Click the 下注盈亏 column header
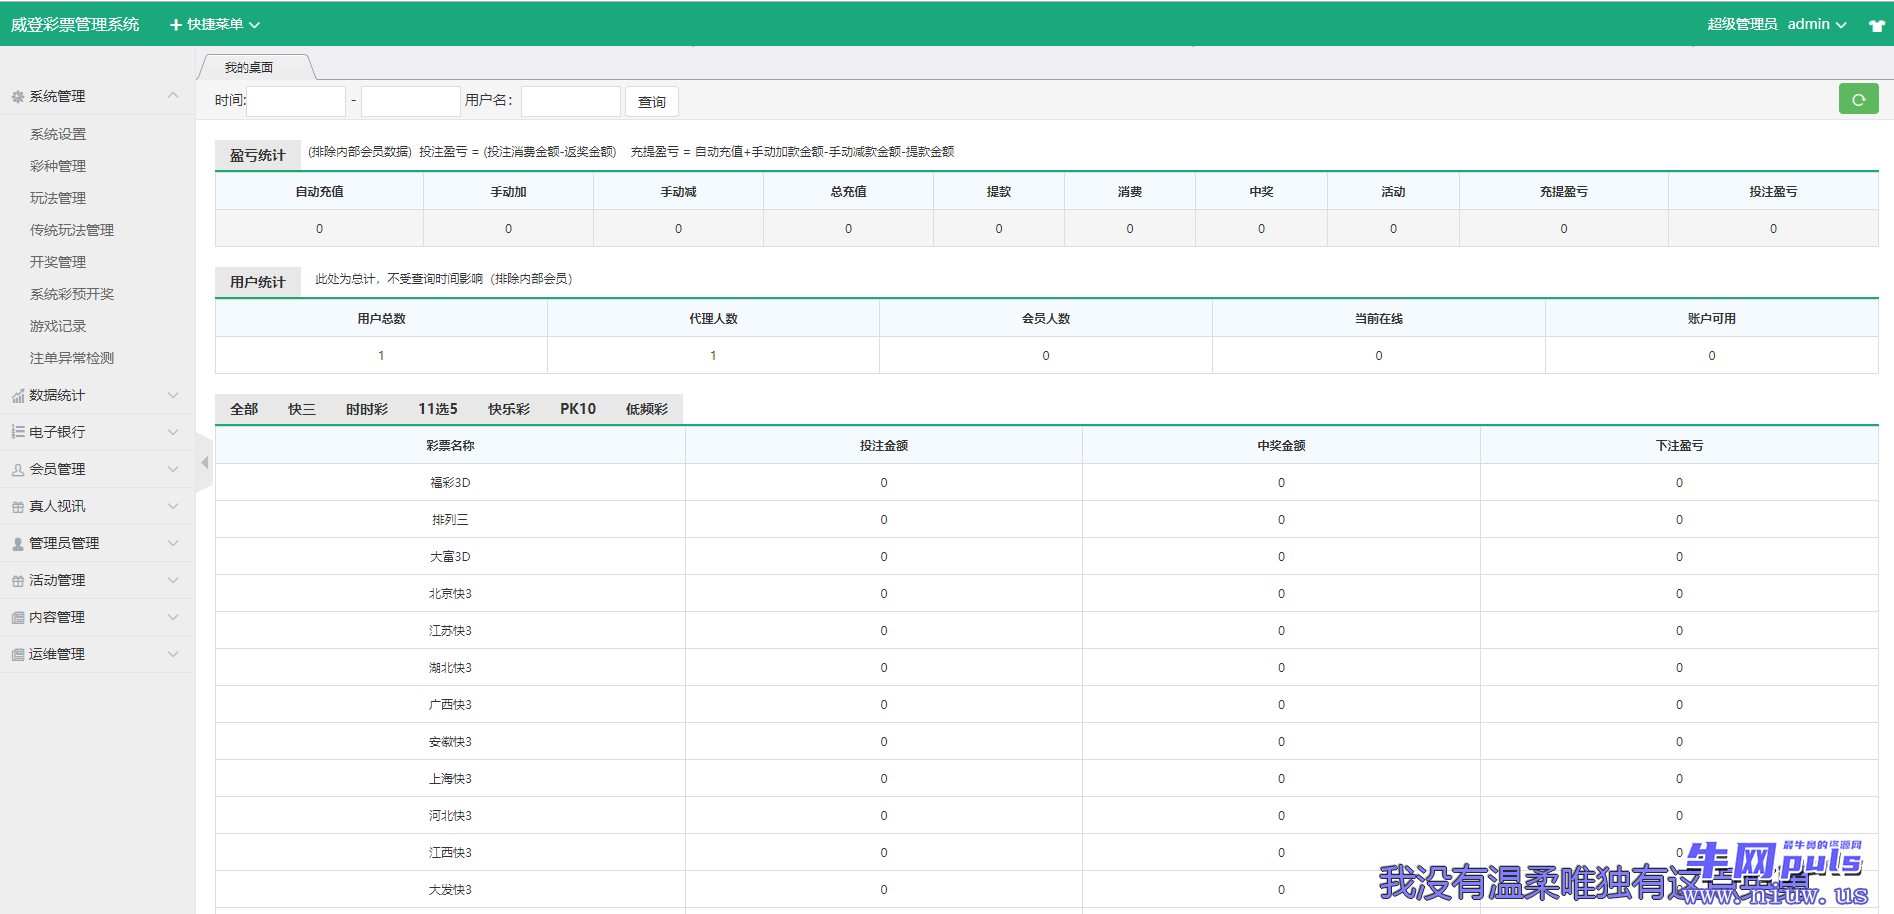Screen dimensions: 1894x914 coord(1679,446)
